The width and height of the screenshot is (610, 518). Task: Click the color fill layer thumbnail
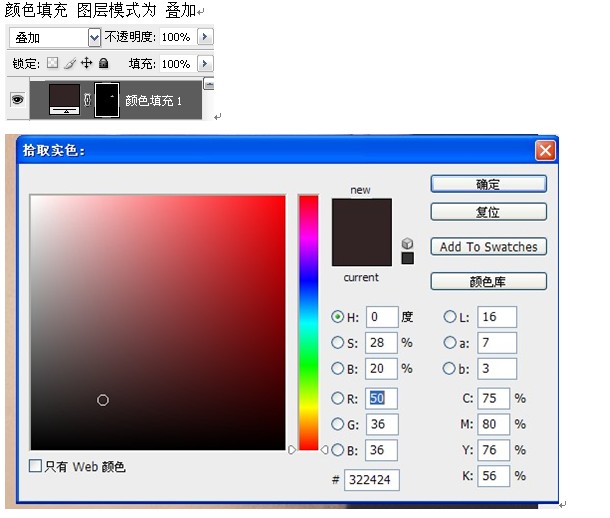(x=64, y=99)
